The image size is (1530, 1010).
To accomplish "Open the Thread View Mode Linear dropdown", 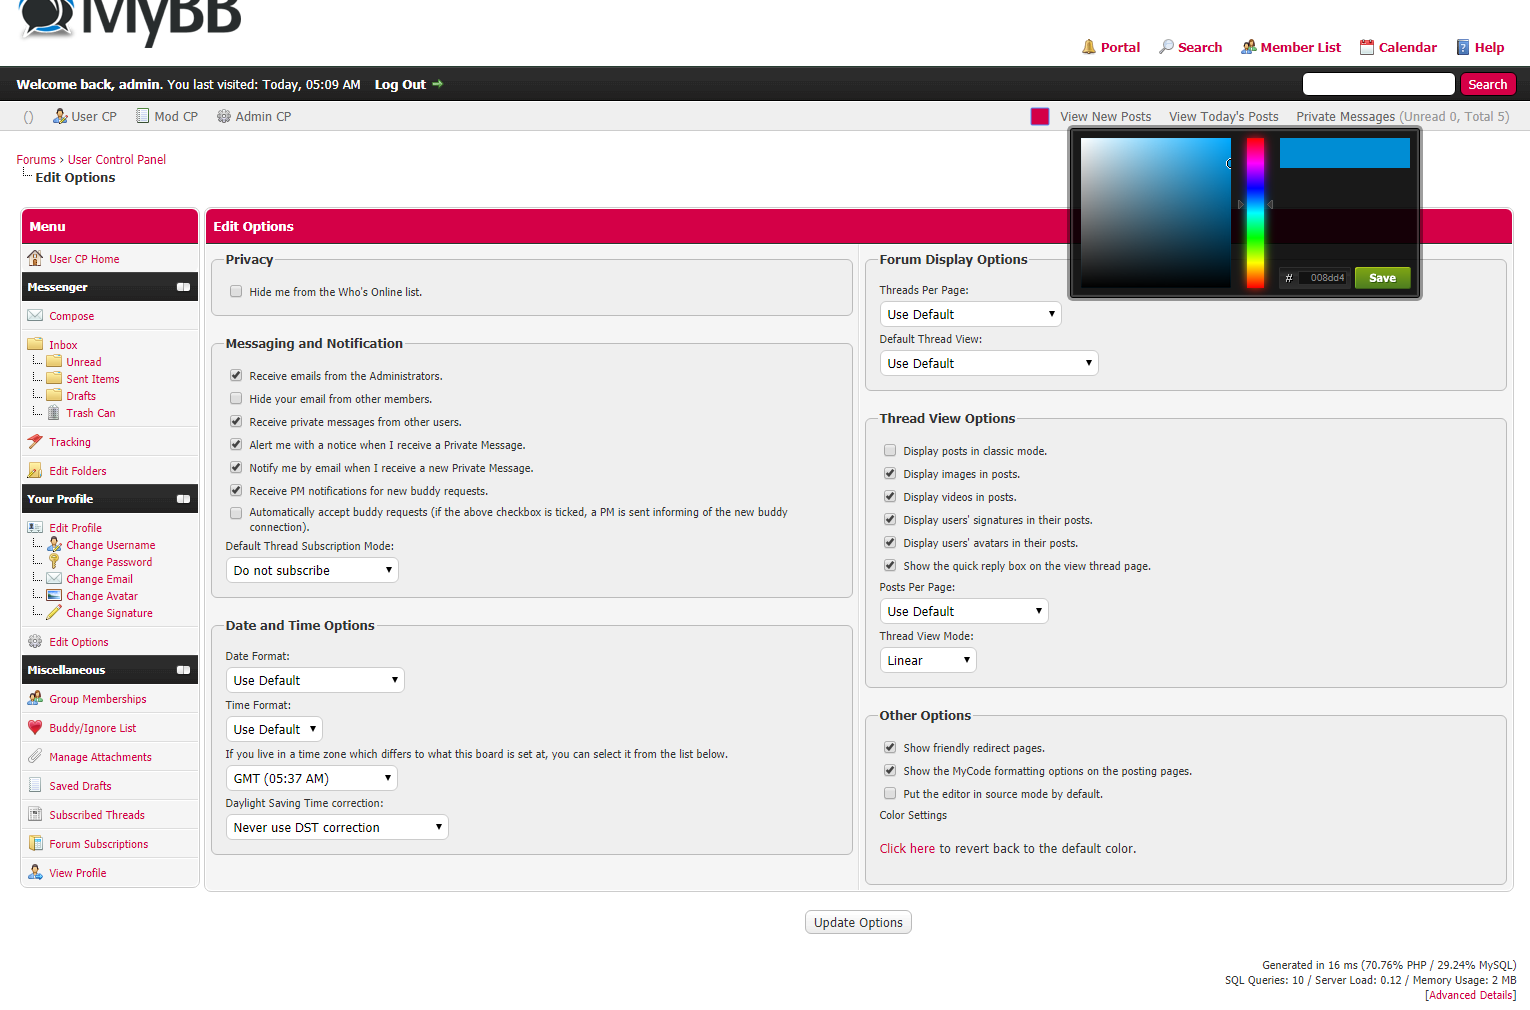I will (x=927, y=661).
